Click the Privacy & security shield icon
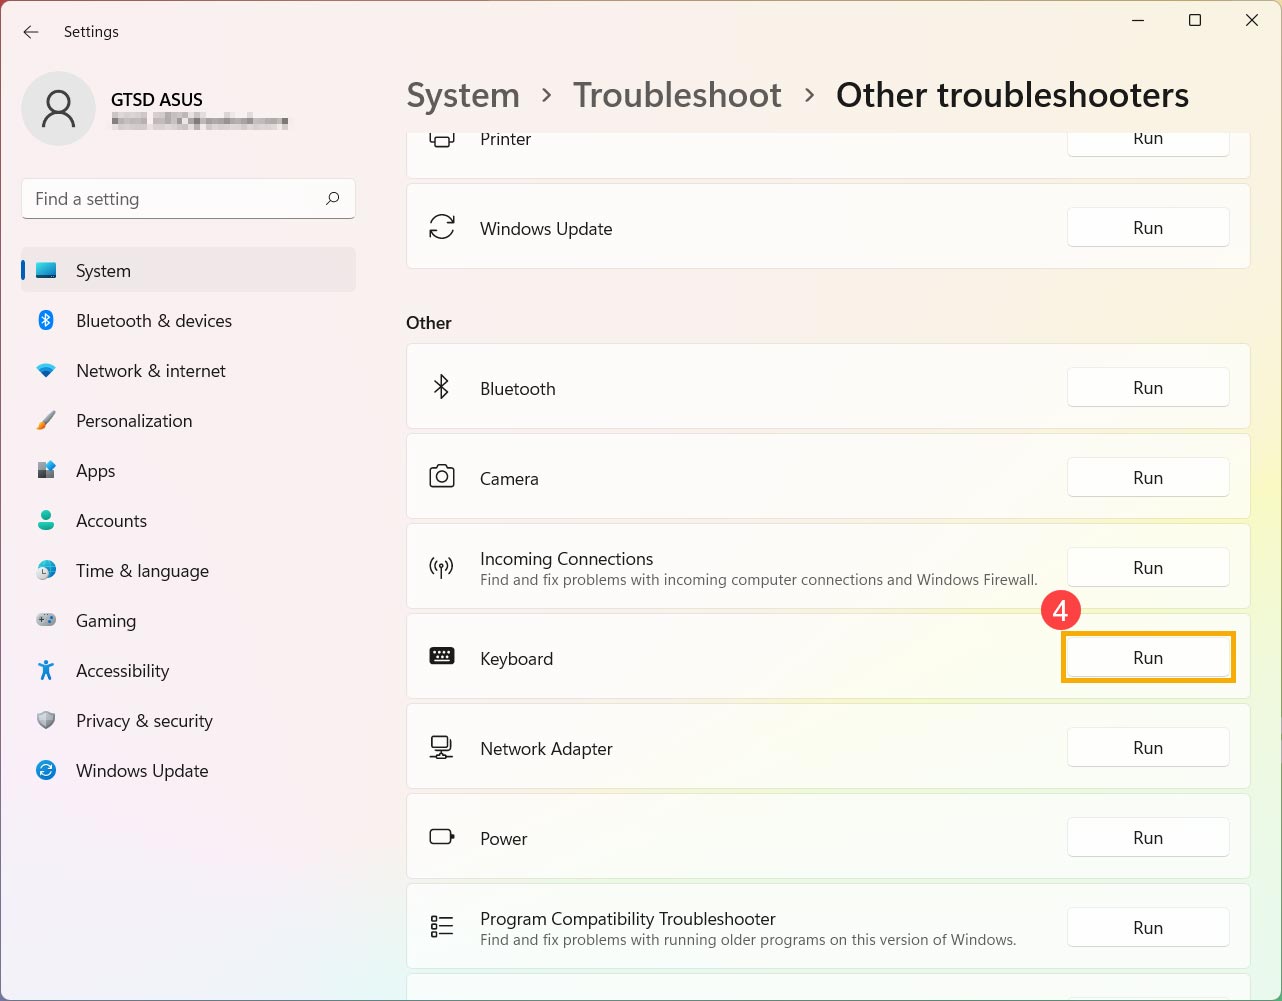The width and height of the screenshot is (1282, 1001). point(46,720)
